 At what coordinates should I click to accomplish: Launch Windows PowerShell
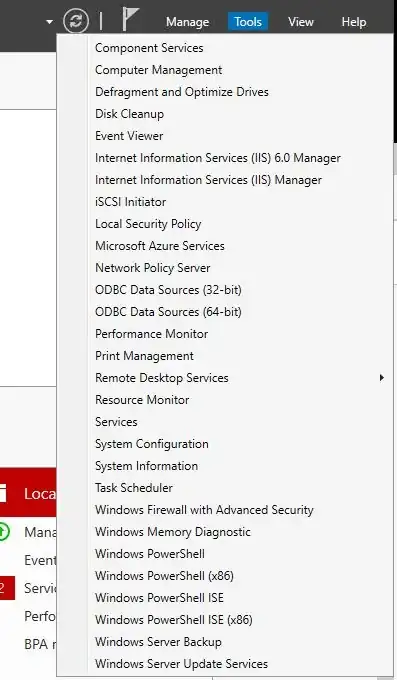(150, 554)
